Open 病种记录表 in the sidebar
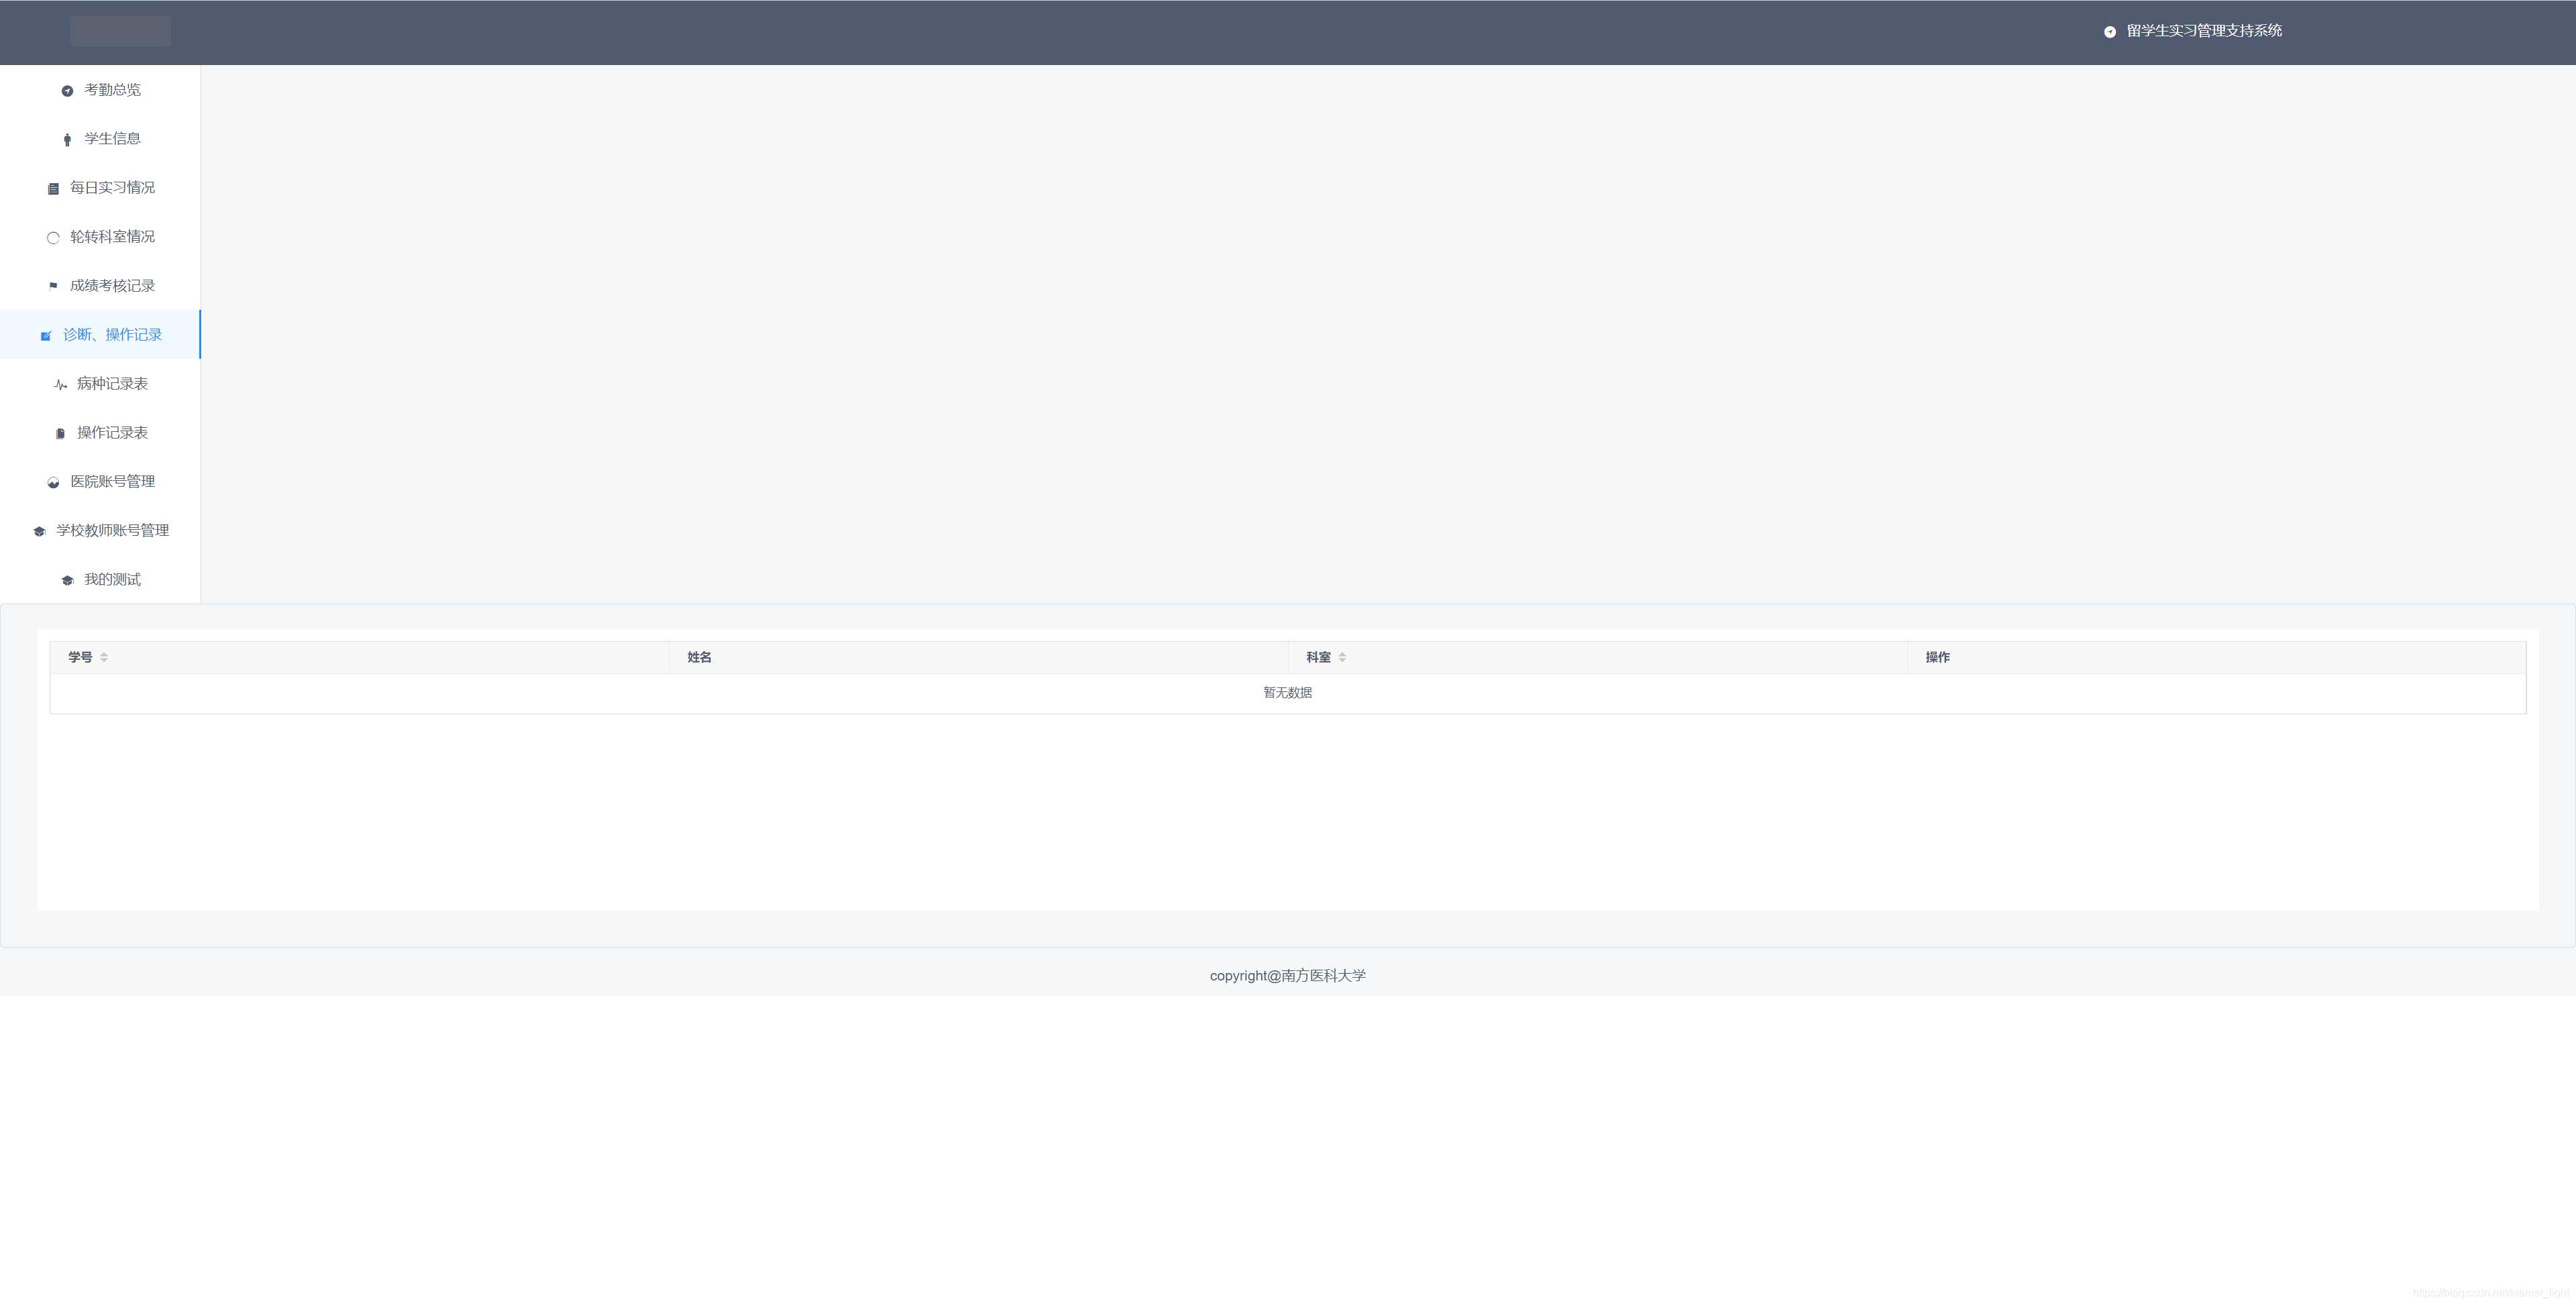This screenshot has width=2576, height=1305. point(100,384)
